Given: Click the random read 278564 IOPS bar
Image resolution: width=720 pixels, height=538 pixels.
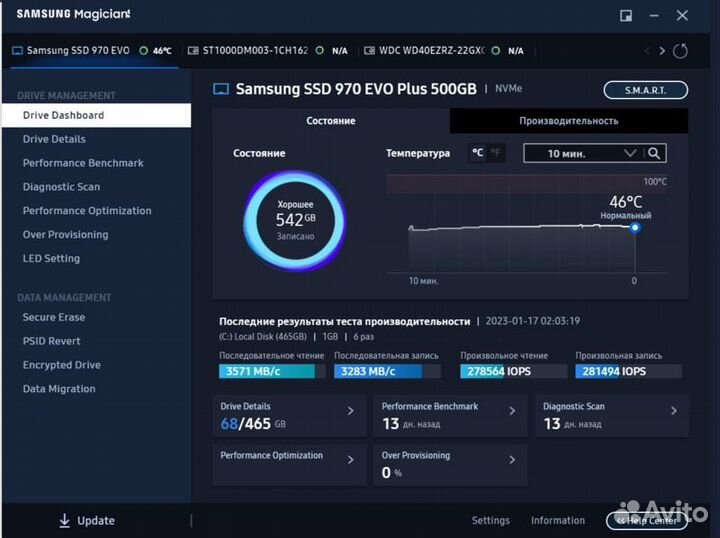Looking at the screenshot, I should pyautogui.click(x=513, y=371).
